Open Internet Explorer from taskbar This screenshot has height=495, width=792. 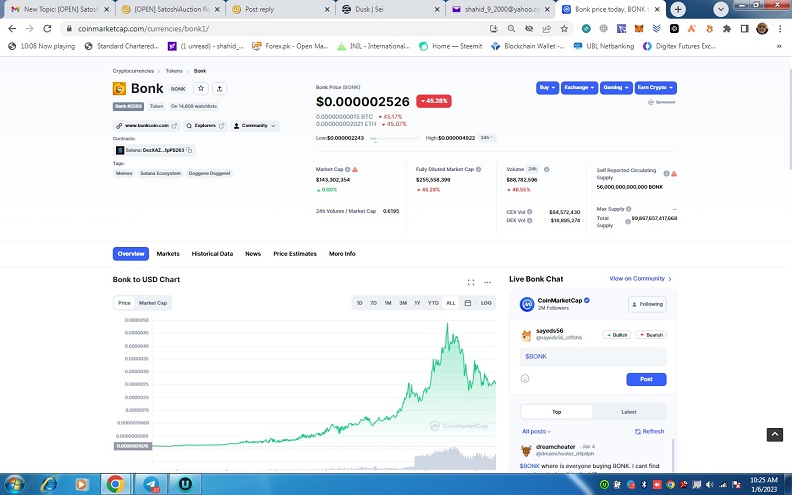[x=49, y=484]
